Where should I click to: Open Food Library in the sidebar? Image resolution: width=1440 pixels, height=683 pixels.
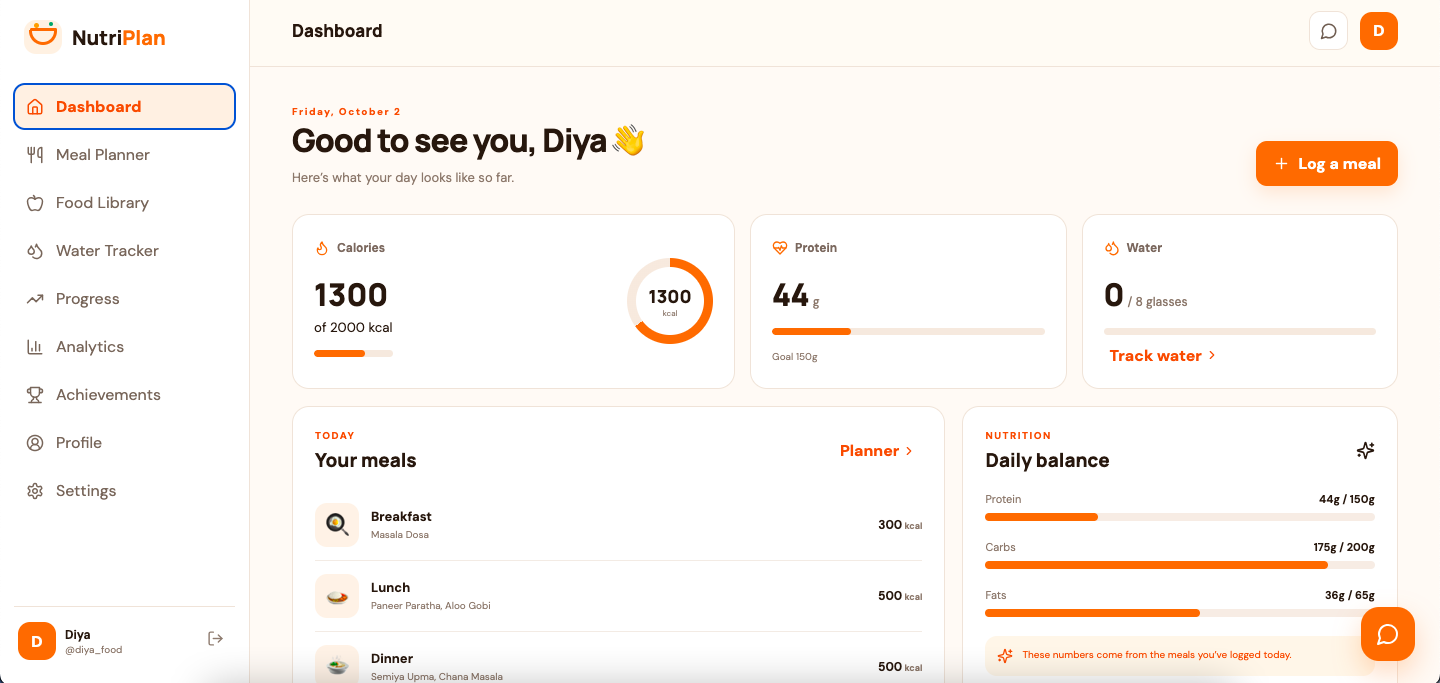[x=124, y=203]
